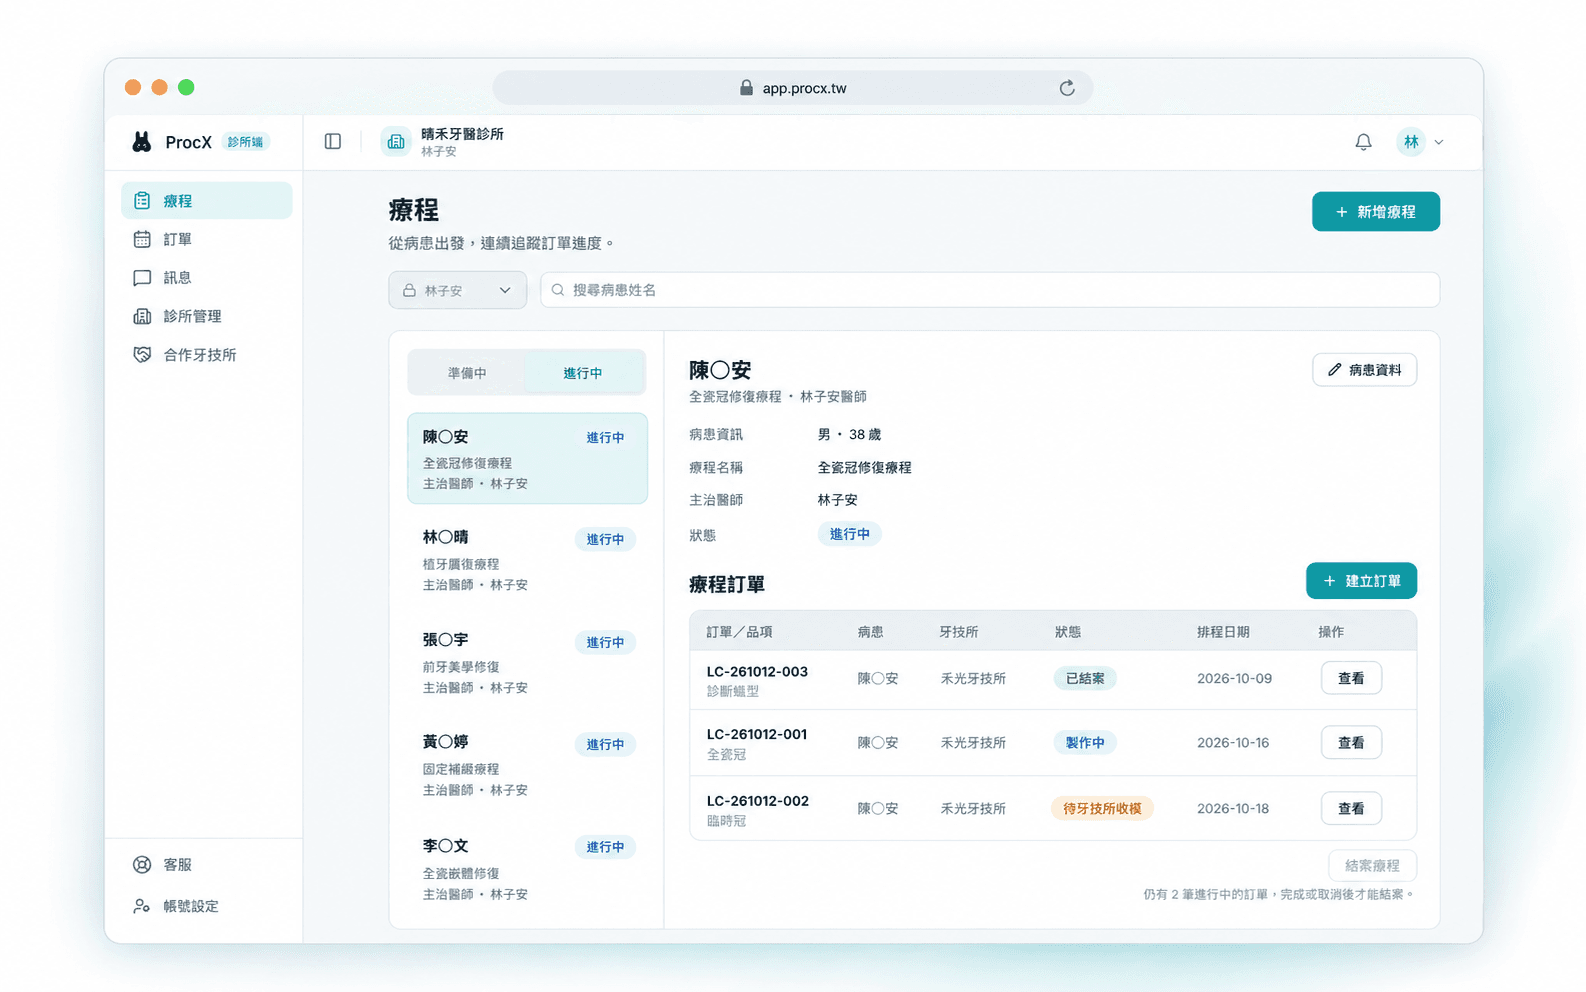
Task: Click the app.procx.tw address bar
Action: [793, 88]
